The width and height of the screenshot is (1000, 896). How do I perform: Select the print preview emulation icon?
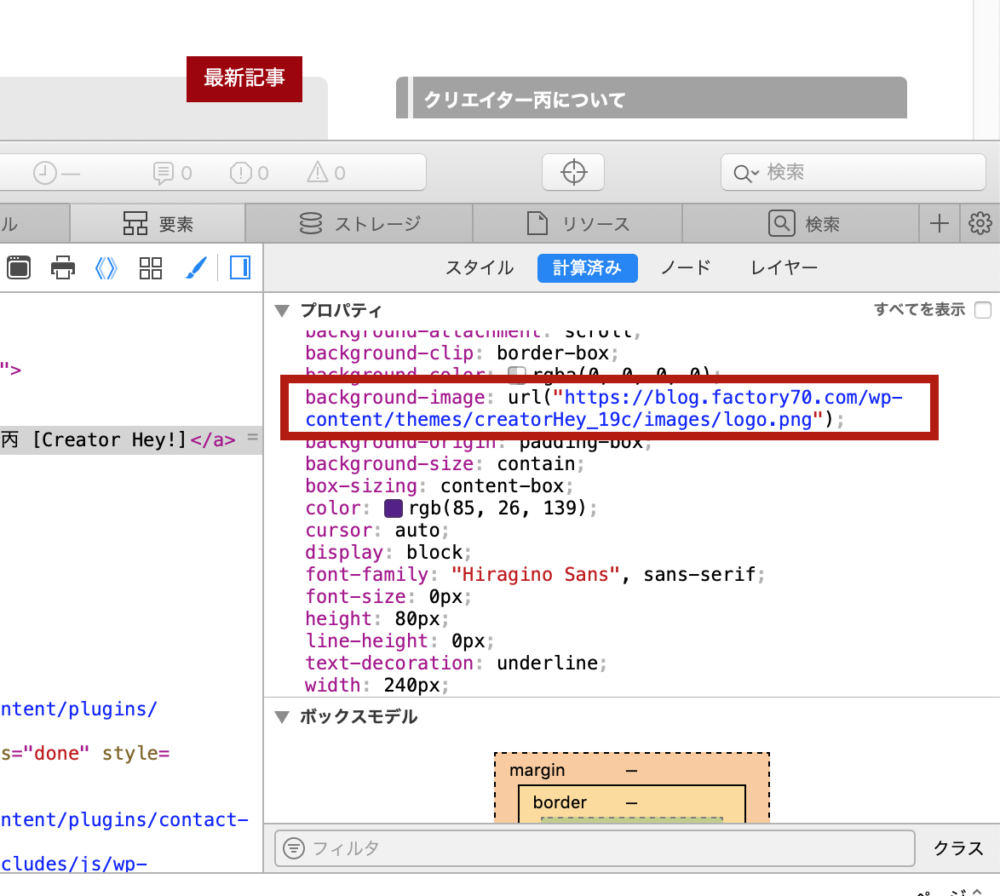click(x=60, y=268)
